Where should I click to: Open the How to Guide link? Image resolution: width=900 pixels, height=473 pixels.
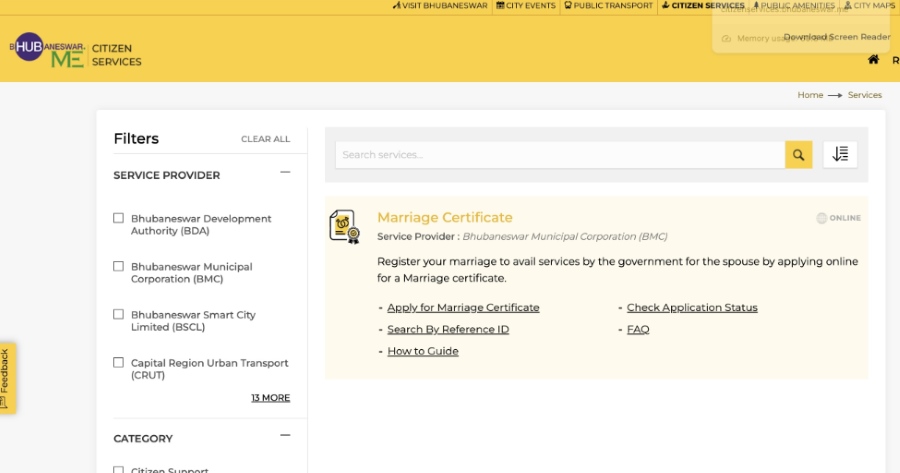(x=423, y=351)
